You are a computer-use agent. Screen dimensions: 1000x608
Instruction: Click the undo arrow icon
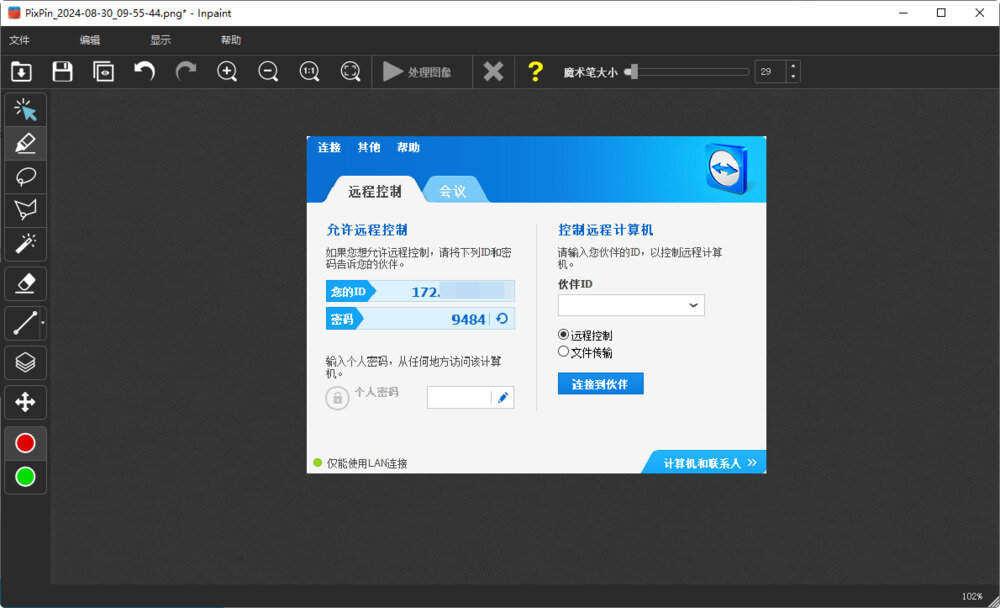click(x=143, y=71)
